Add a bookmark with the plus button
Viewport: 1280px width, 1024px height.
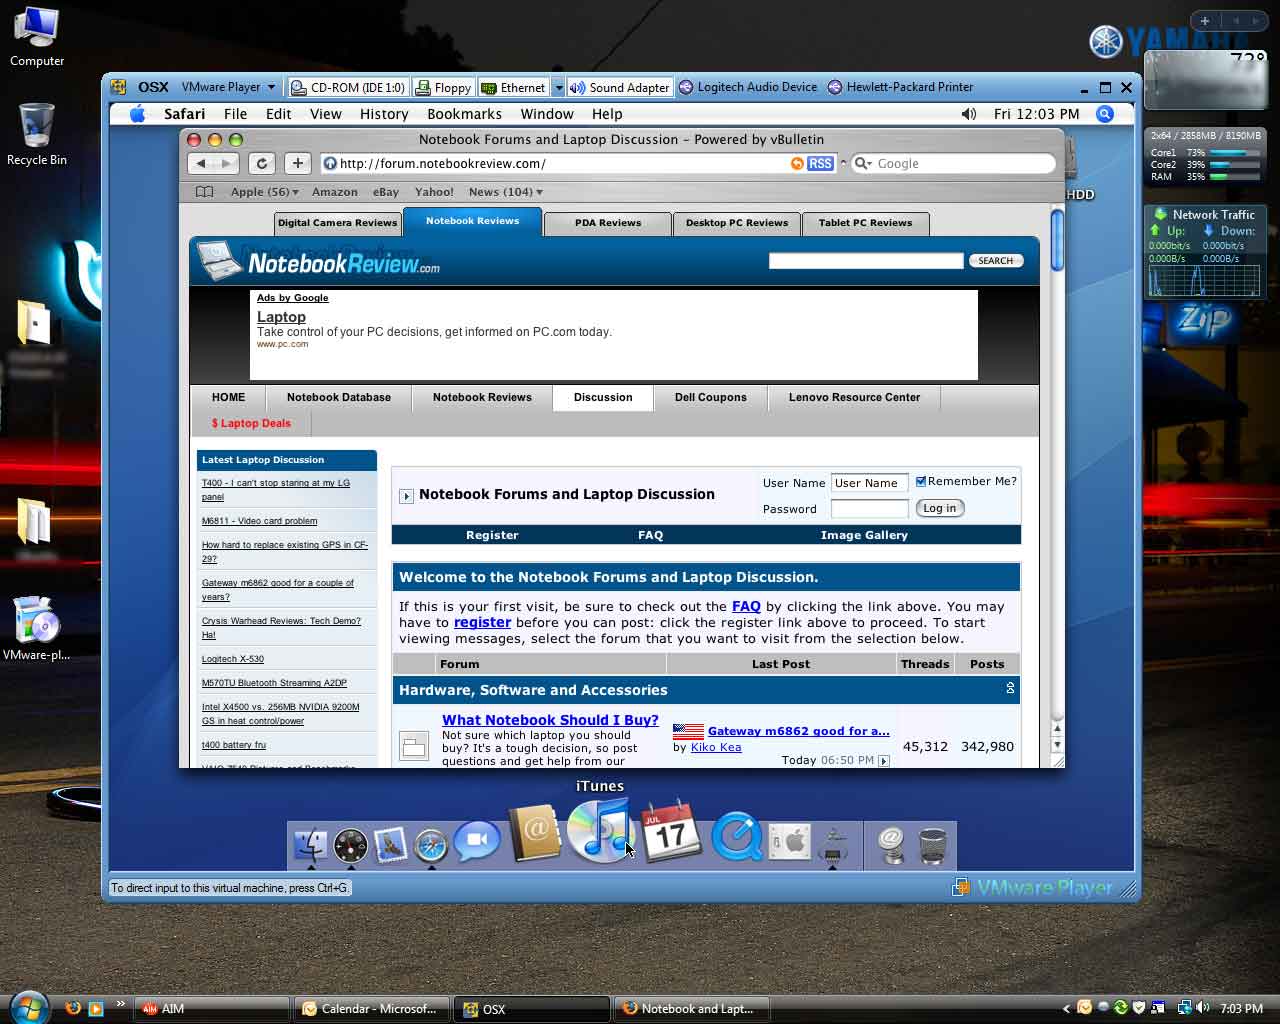tap(297, 163)
